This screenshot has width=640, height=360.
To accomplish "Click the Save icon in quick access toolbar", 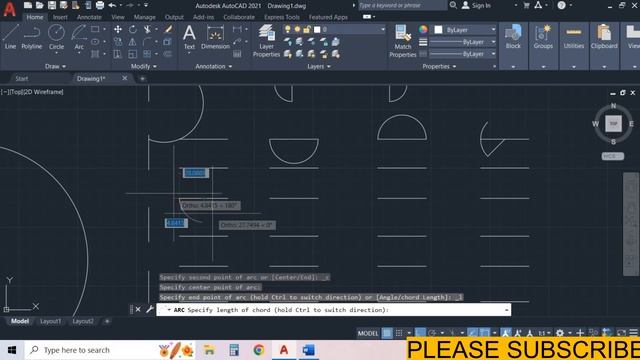I will coord(51,5).
